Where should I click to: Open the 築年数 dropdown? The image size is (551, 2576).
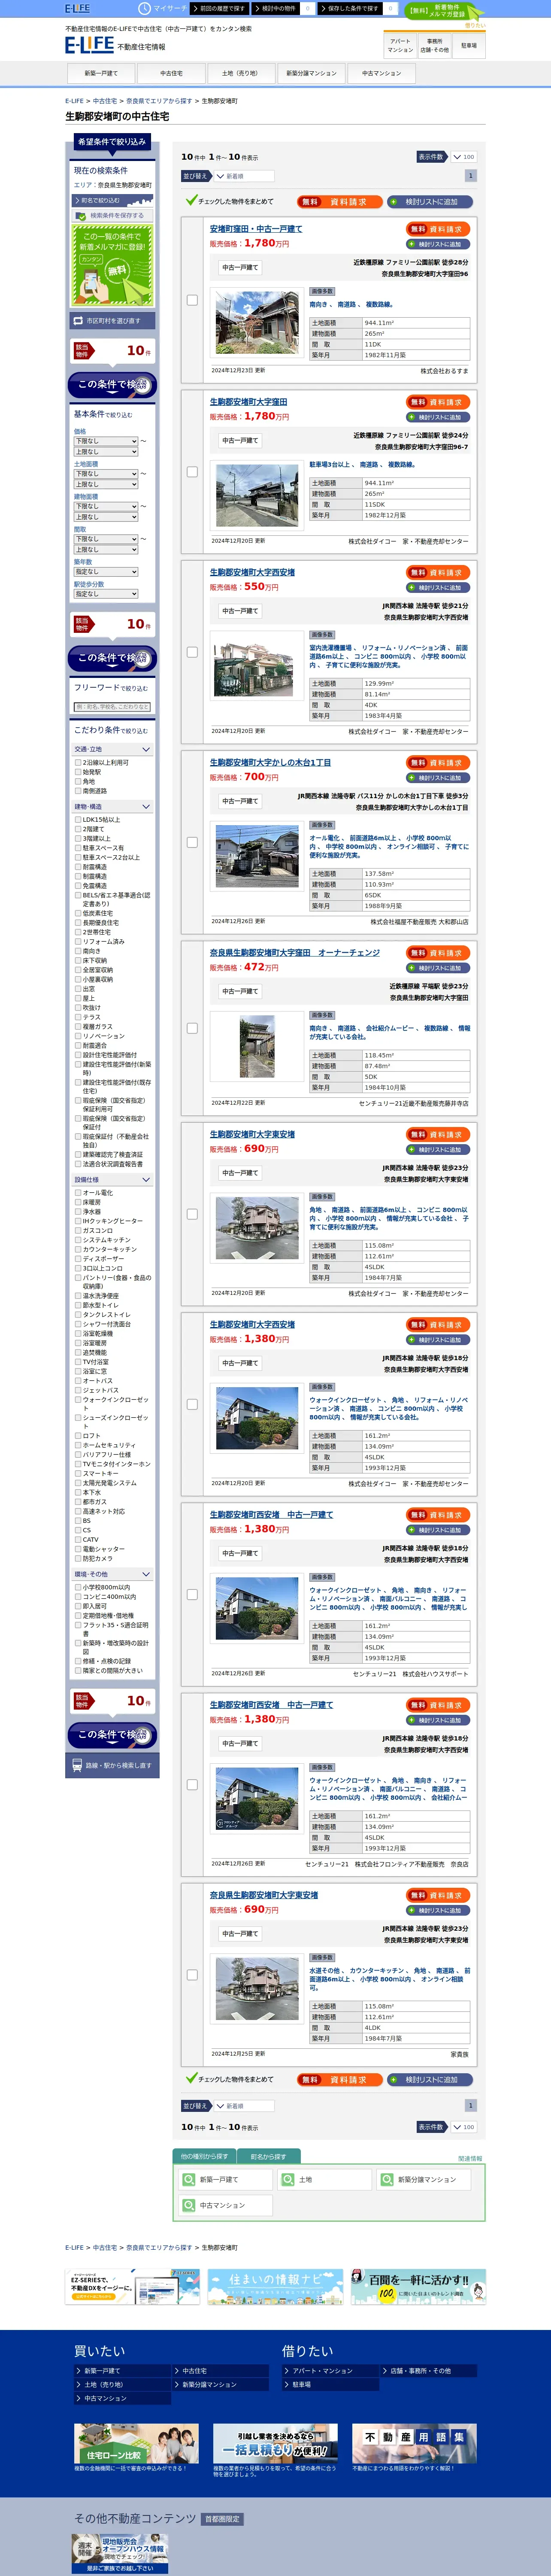[x=105, y=572]
